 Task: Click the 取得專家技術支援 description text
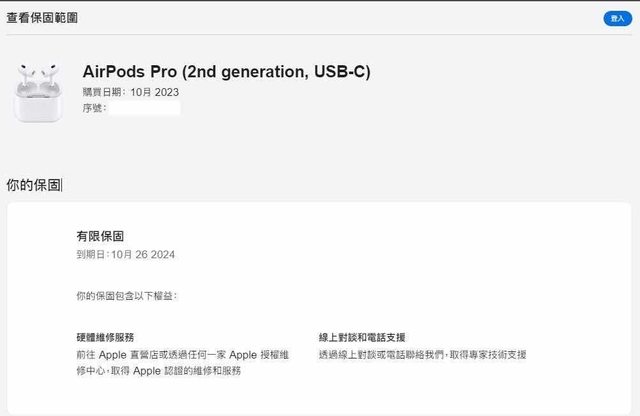422,355
